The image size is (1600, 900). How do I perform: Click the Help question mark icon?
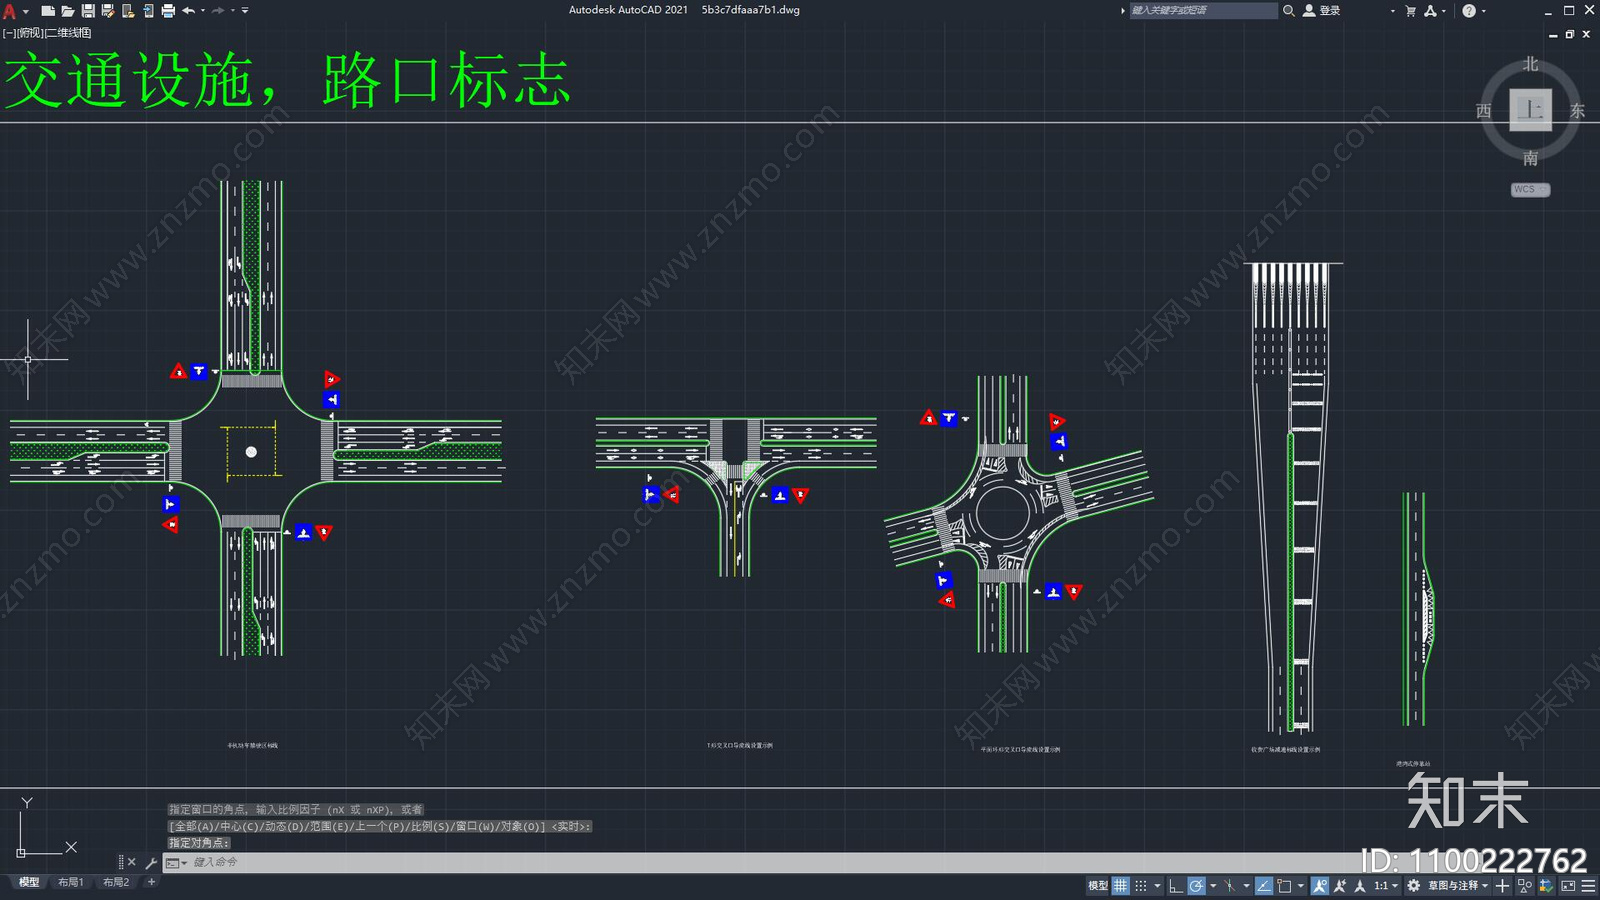pos(1469,11)
